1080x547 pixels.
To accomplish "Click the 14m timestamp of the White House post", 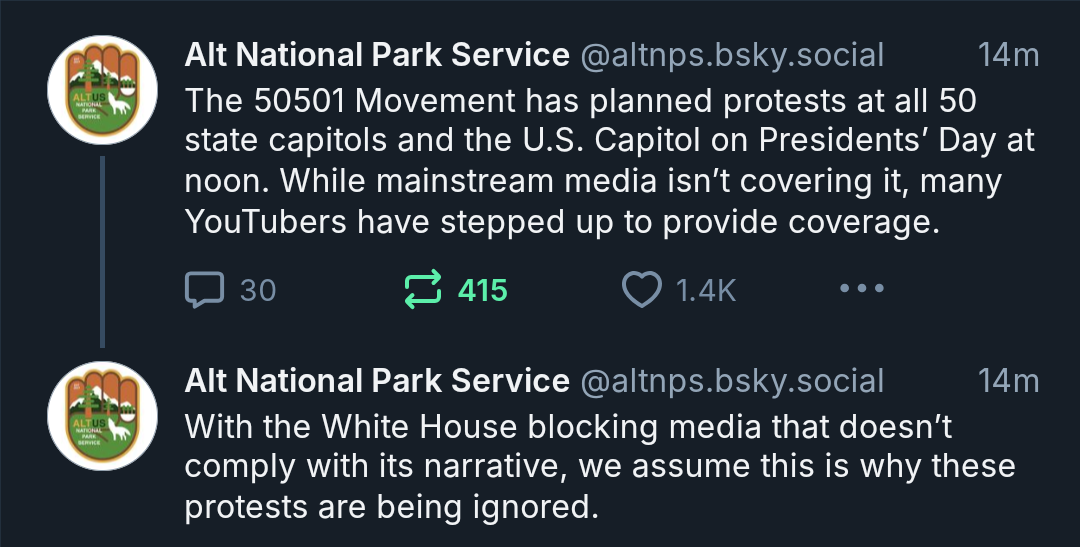I will (1008, 381).
